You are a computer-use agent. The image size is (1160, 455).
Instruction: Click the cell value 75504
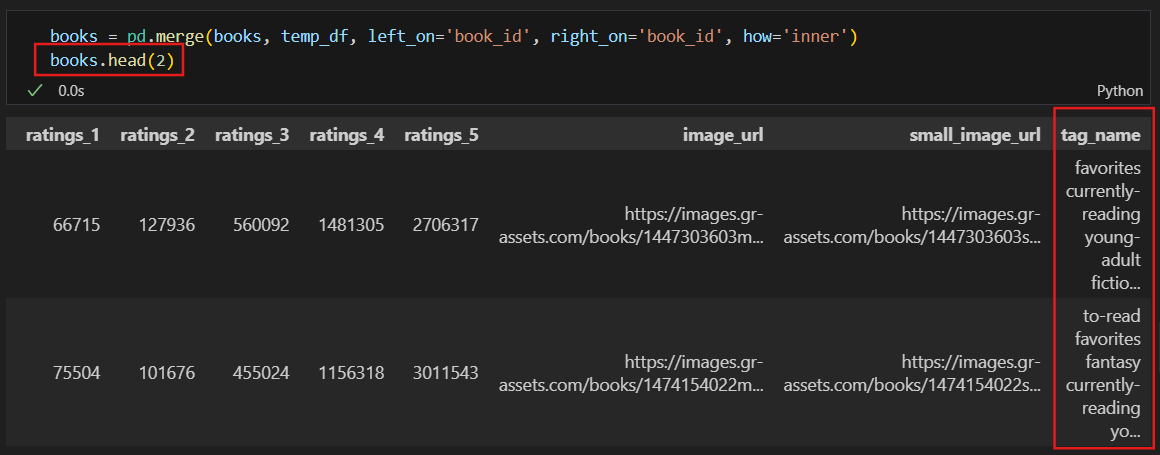76,373
